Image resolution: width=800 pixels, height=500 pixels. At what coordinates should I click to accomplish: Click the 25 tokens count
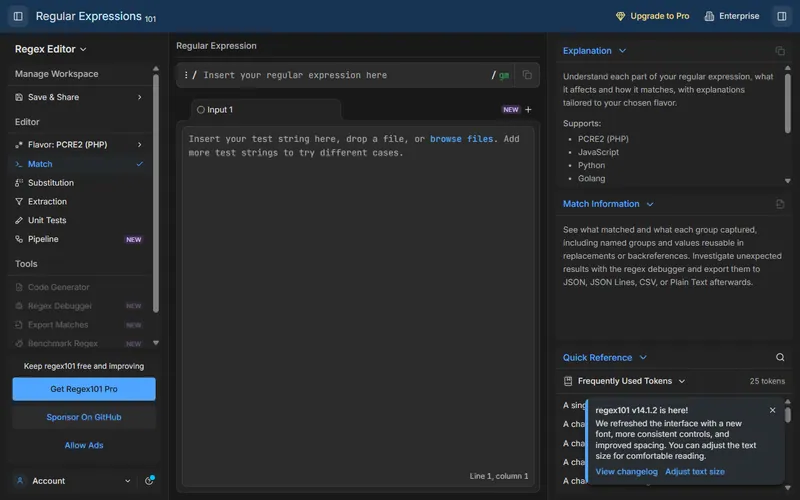pos(767,381)
